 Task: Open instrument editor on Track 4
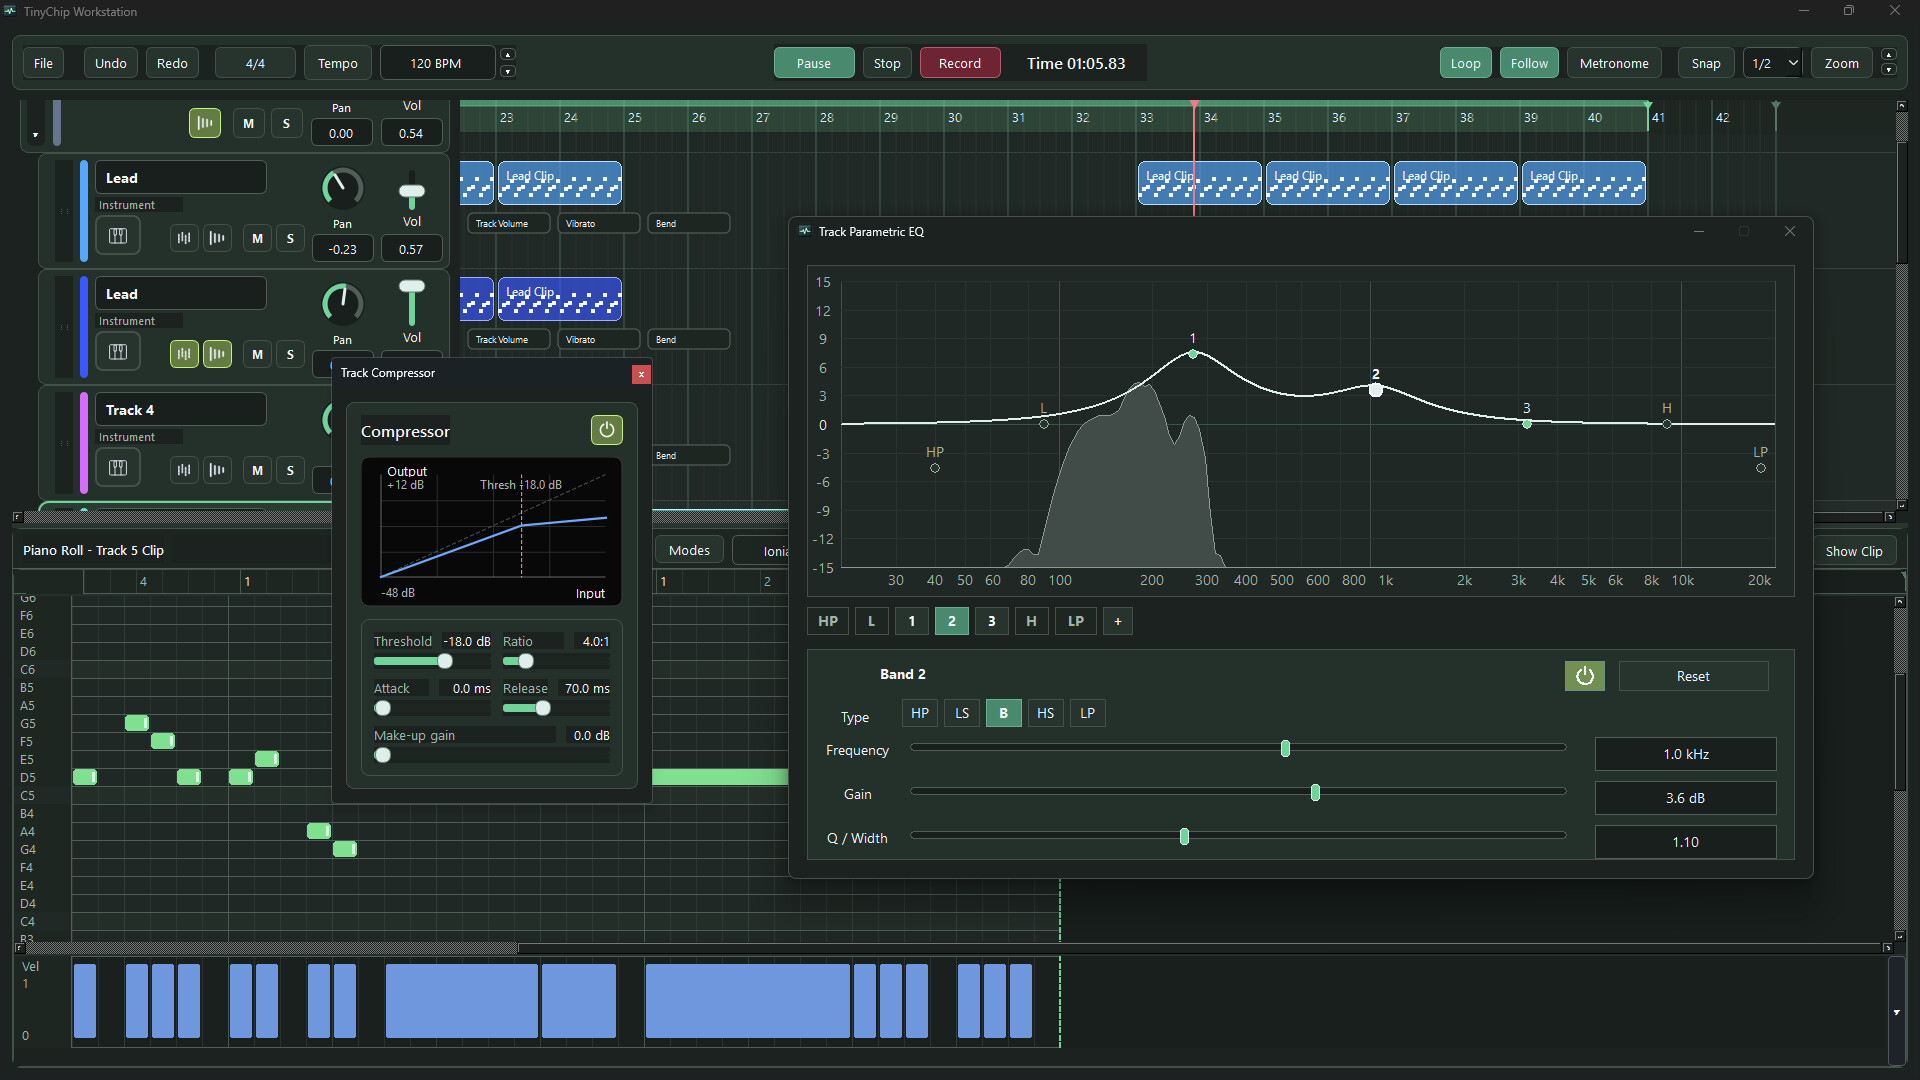[118, 469]
